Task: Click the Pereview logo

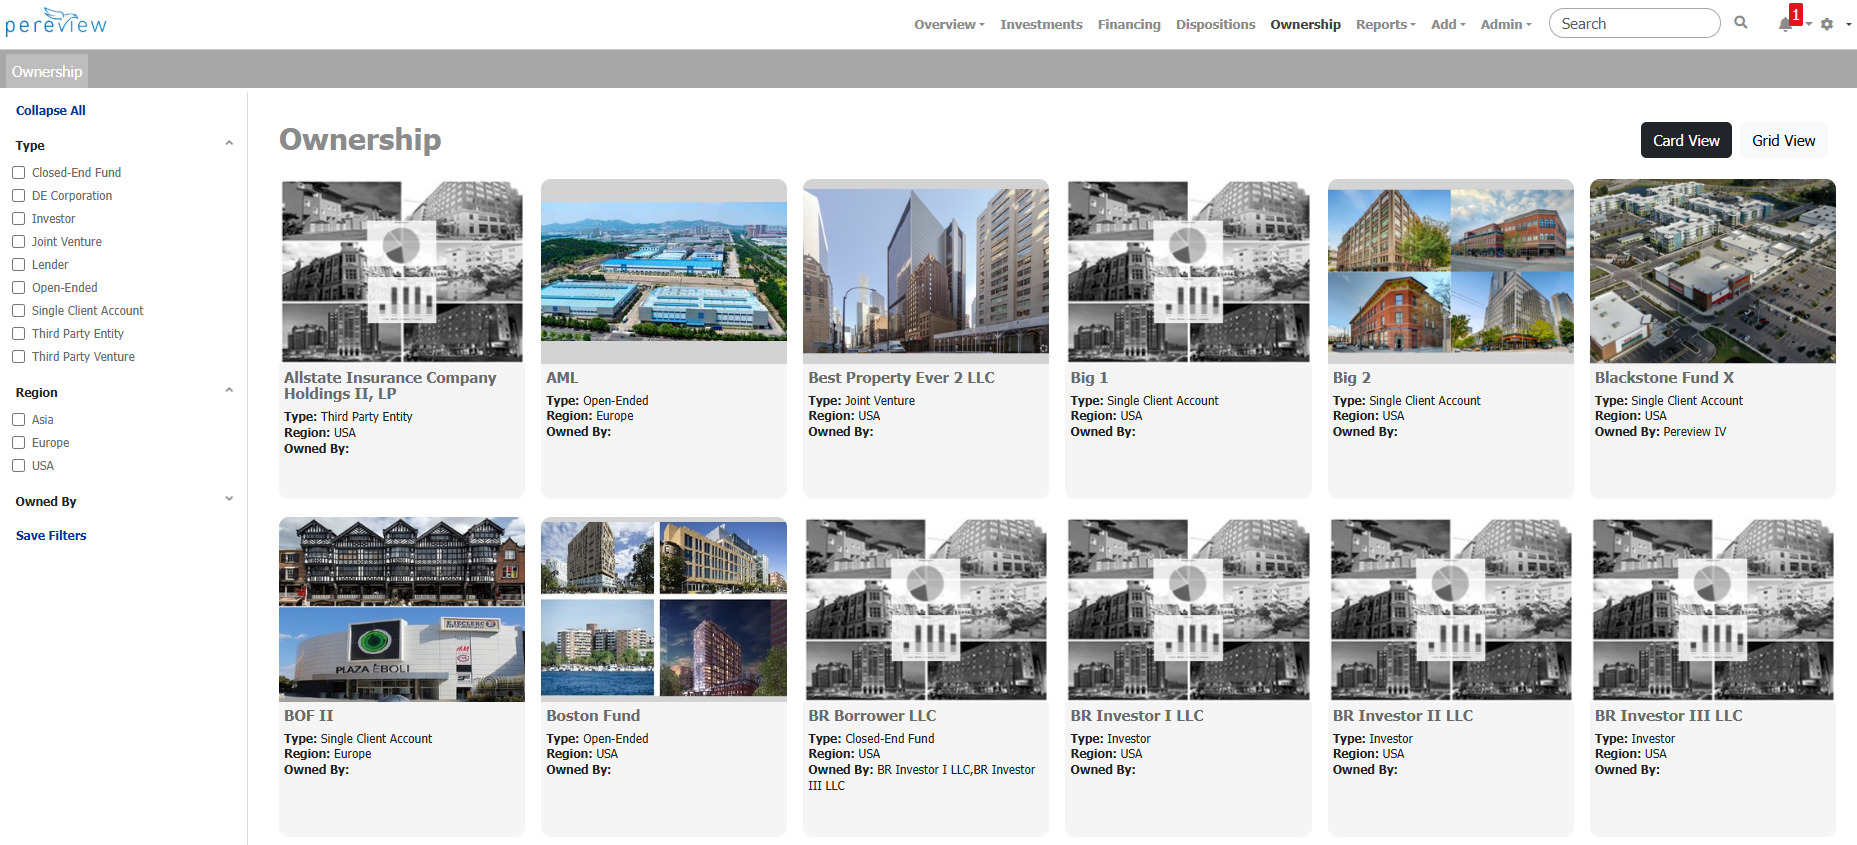Action: click(x=56, y=23)
